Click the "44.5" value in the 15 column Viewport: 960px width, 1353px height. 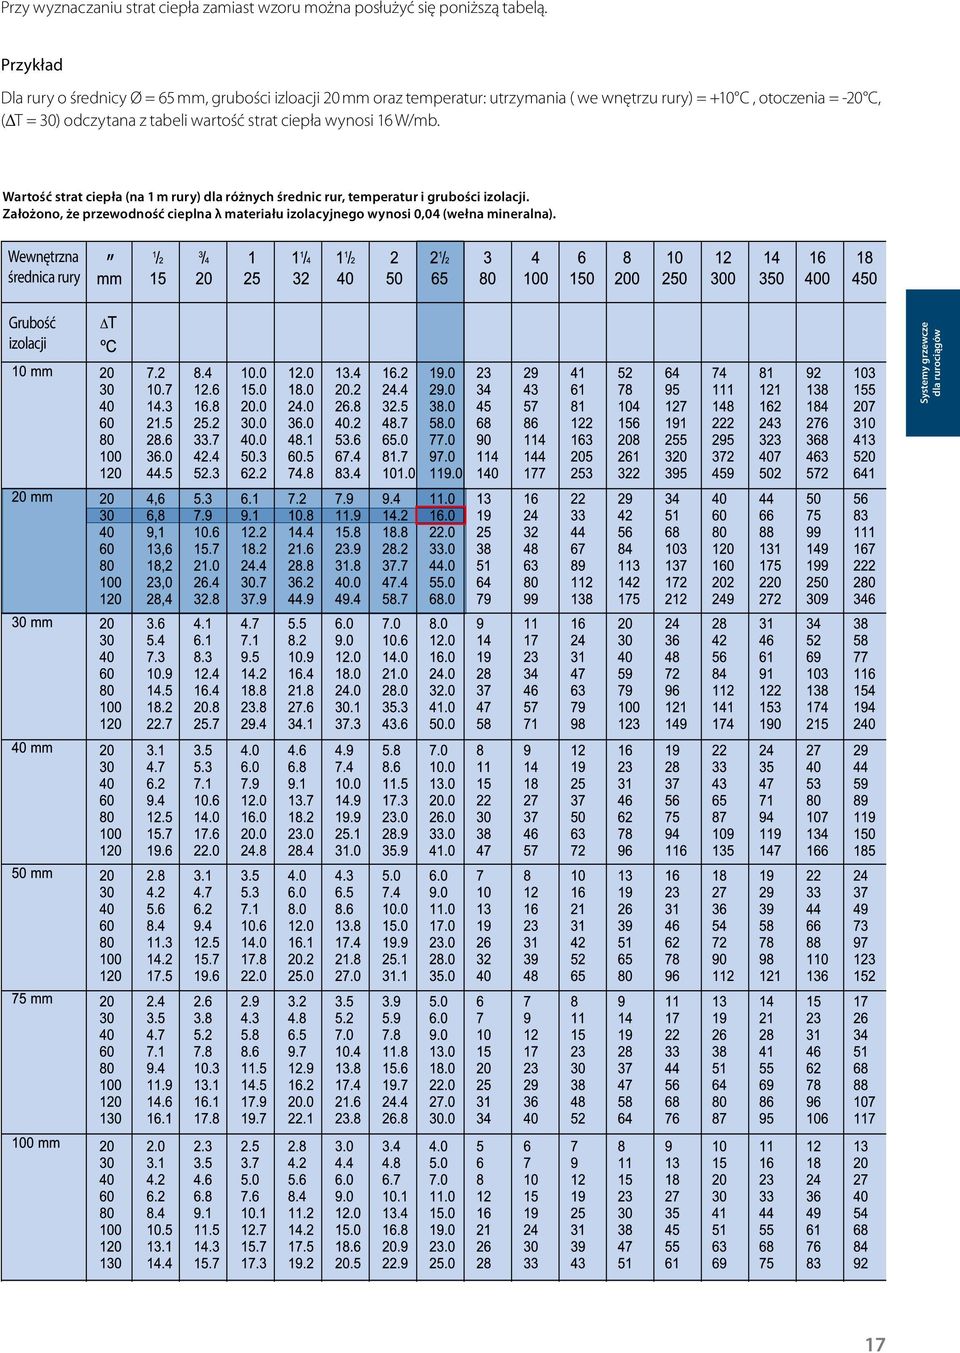point(159,474)
